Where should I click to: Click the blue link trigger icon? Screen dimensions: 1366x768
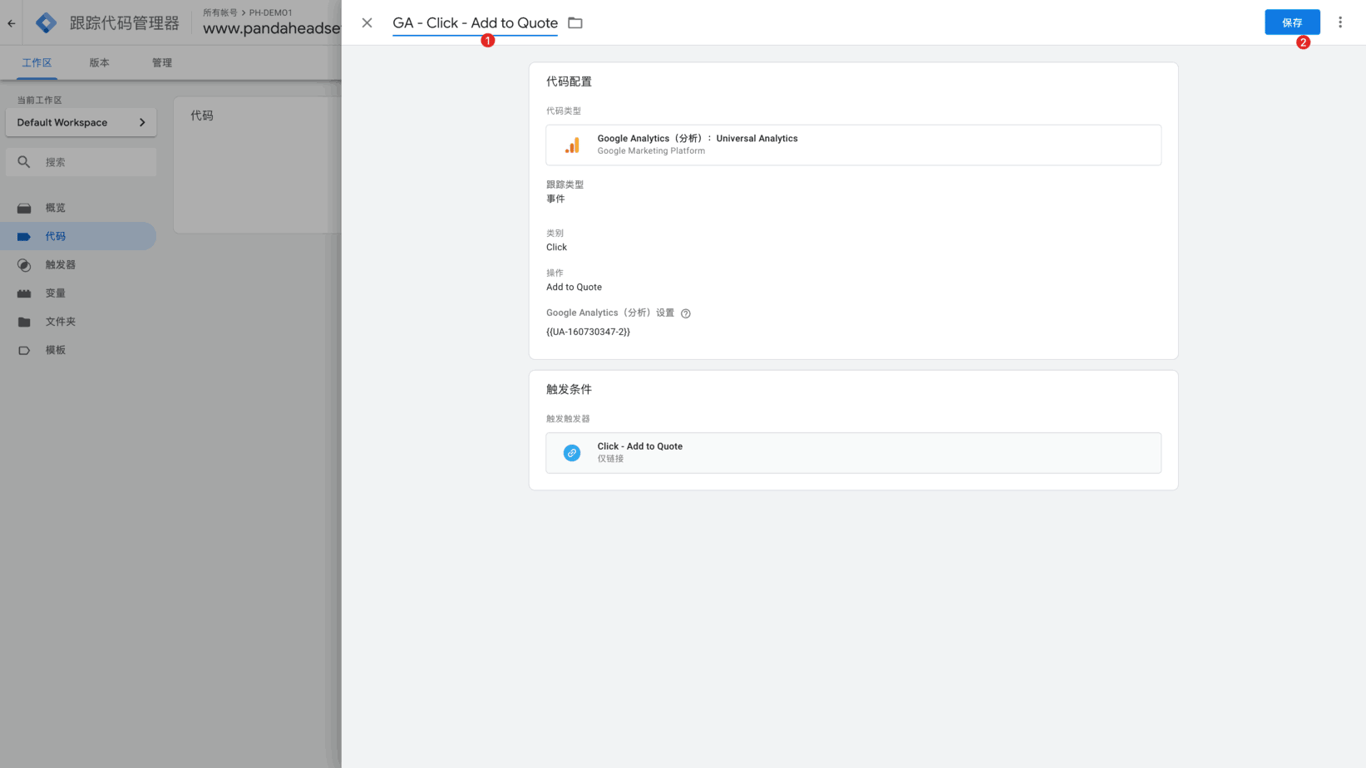[572, 453]
